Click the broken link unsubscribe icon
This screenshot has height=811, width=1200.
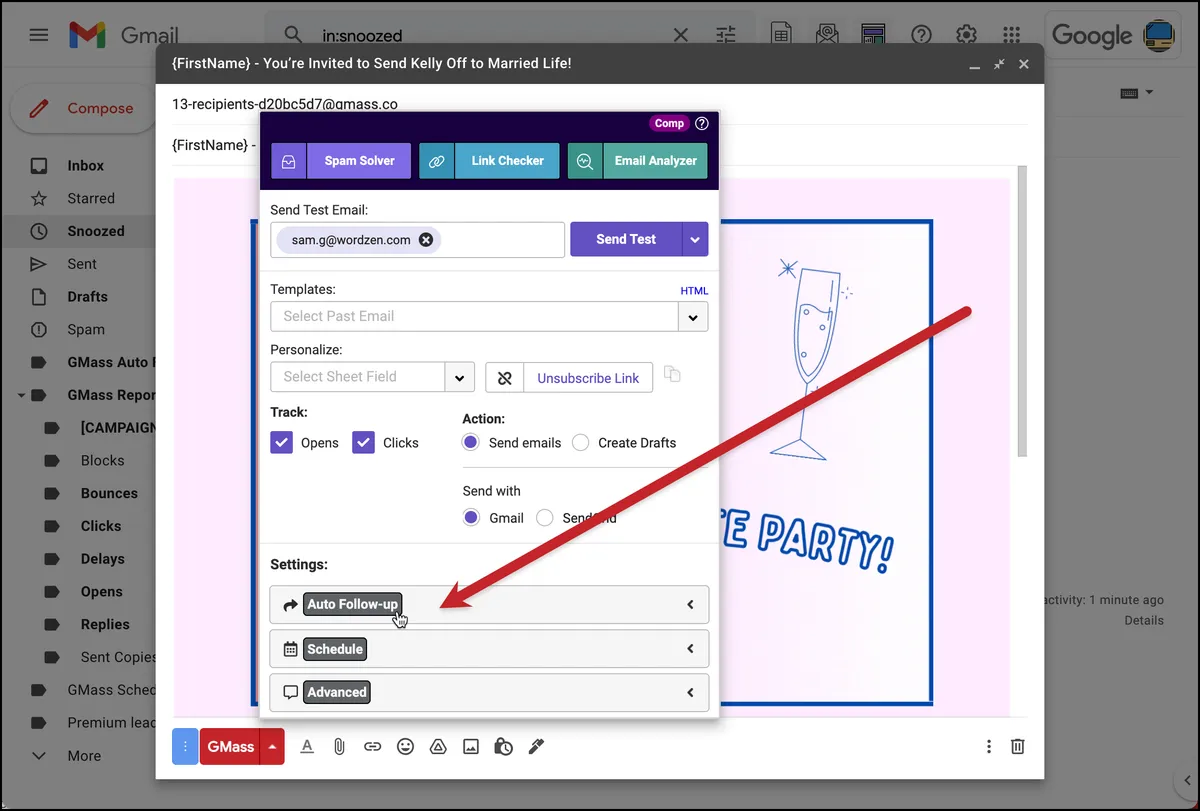[504, 378]
